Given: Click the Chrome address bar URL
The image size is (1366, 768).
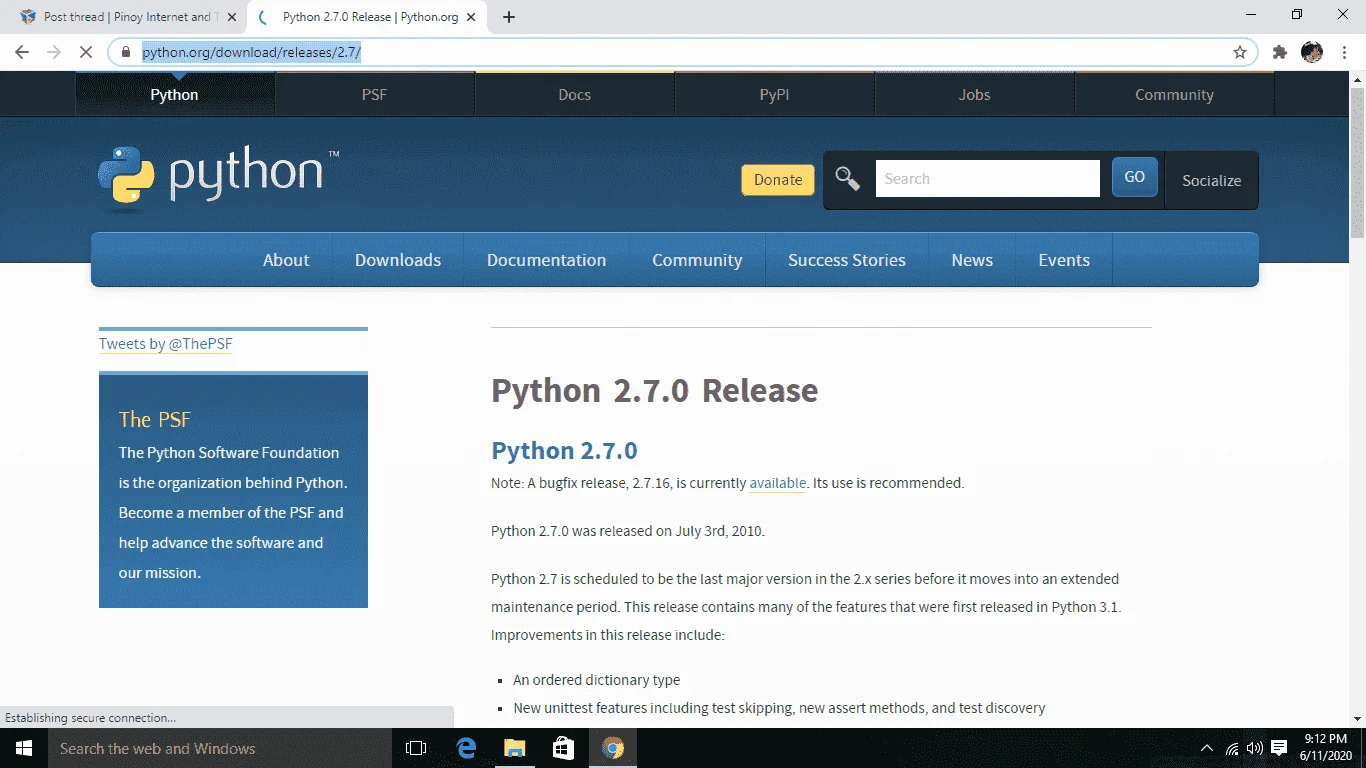Looking at the screenshot, I should point(251,52).
